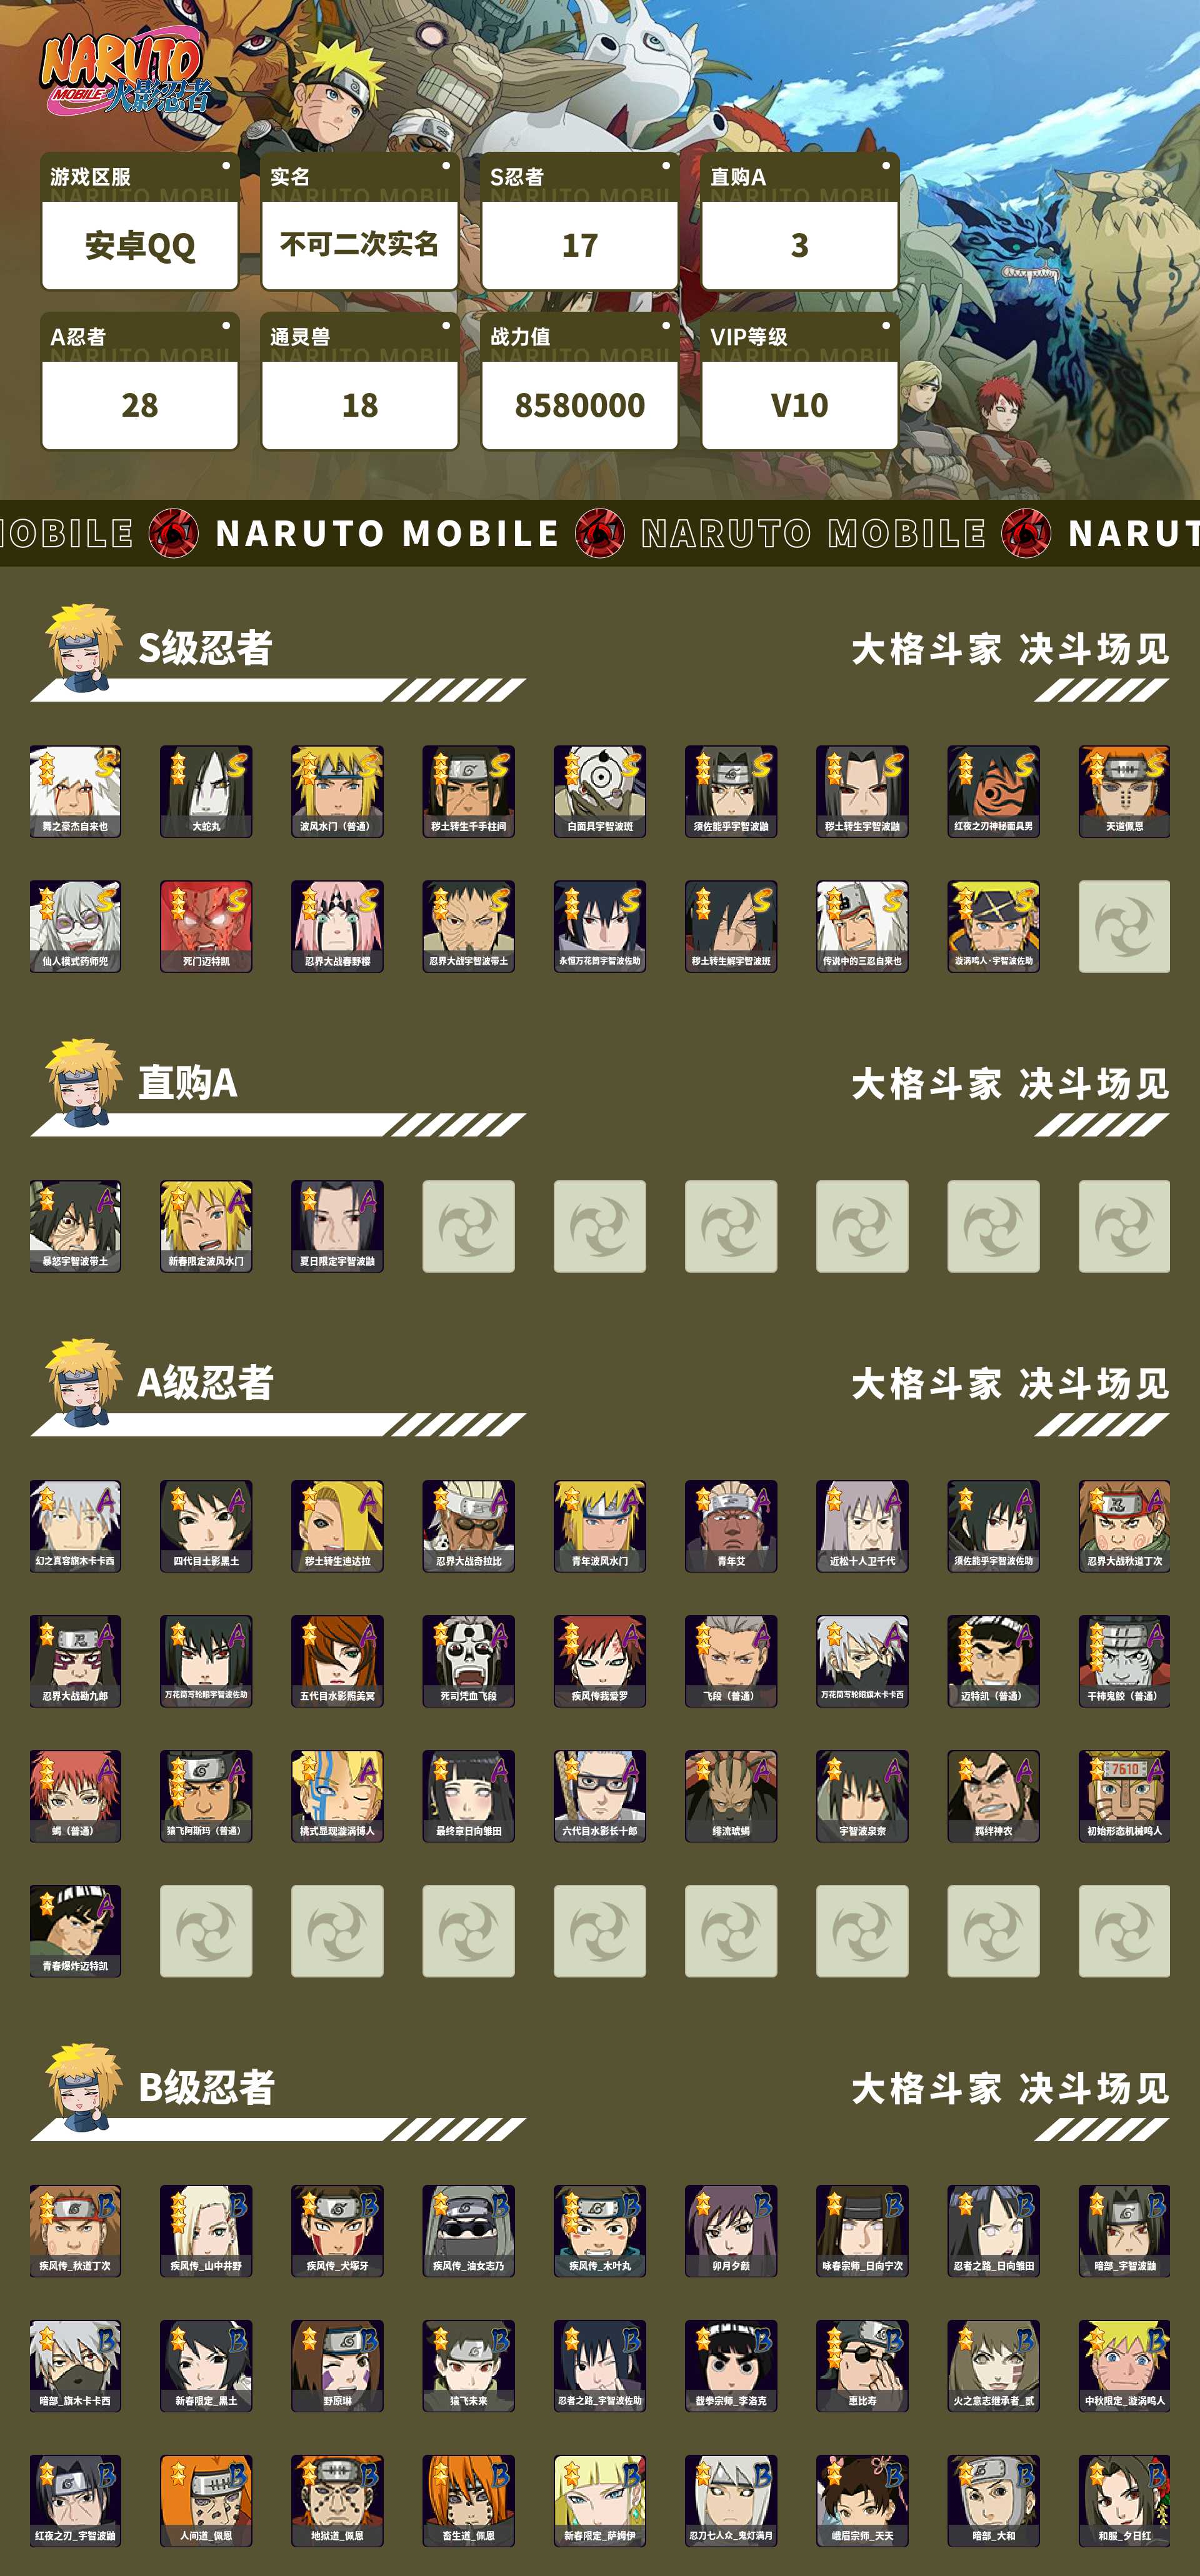Click the B级忍者 section header
This screenshot has height=2576, width=1200.
[x=205, y=2088]
